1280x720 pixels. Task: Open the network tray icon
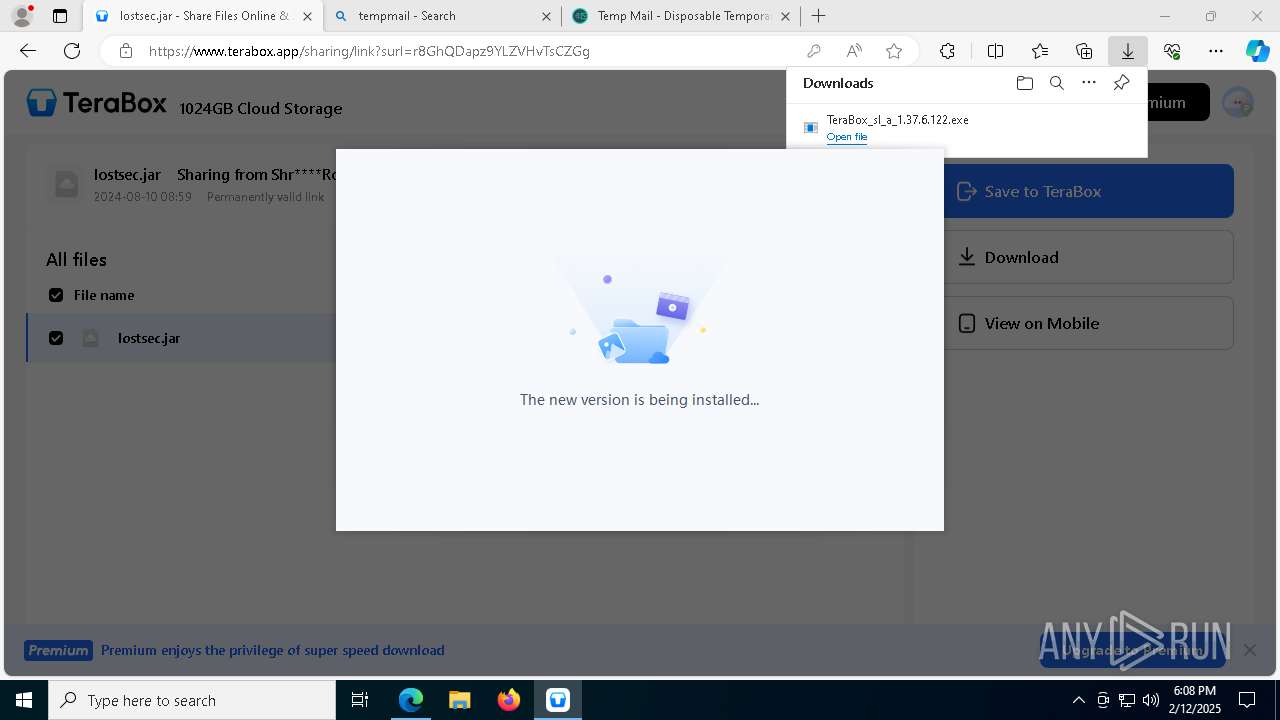point(1127,700)
